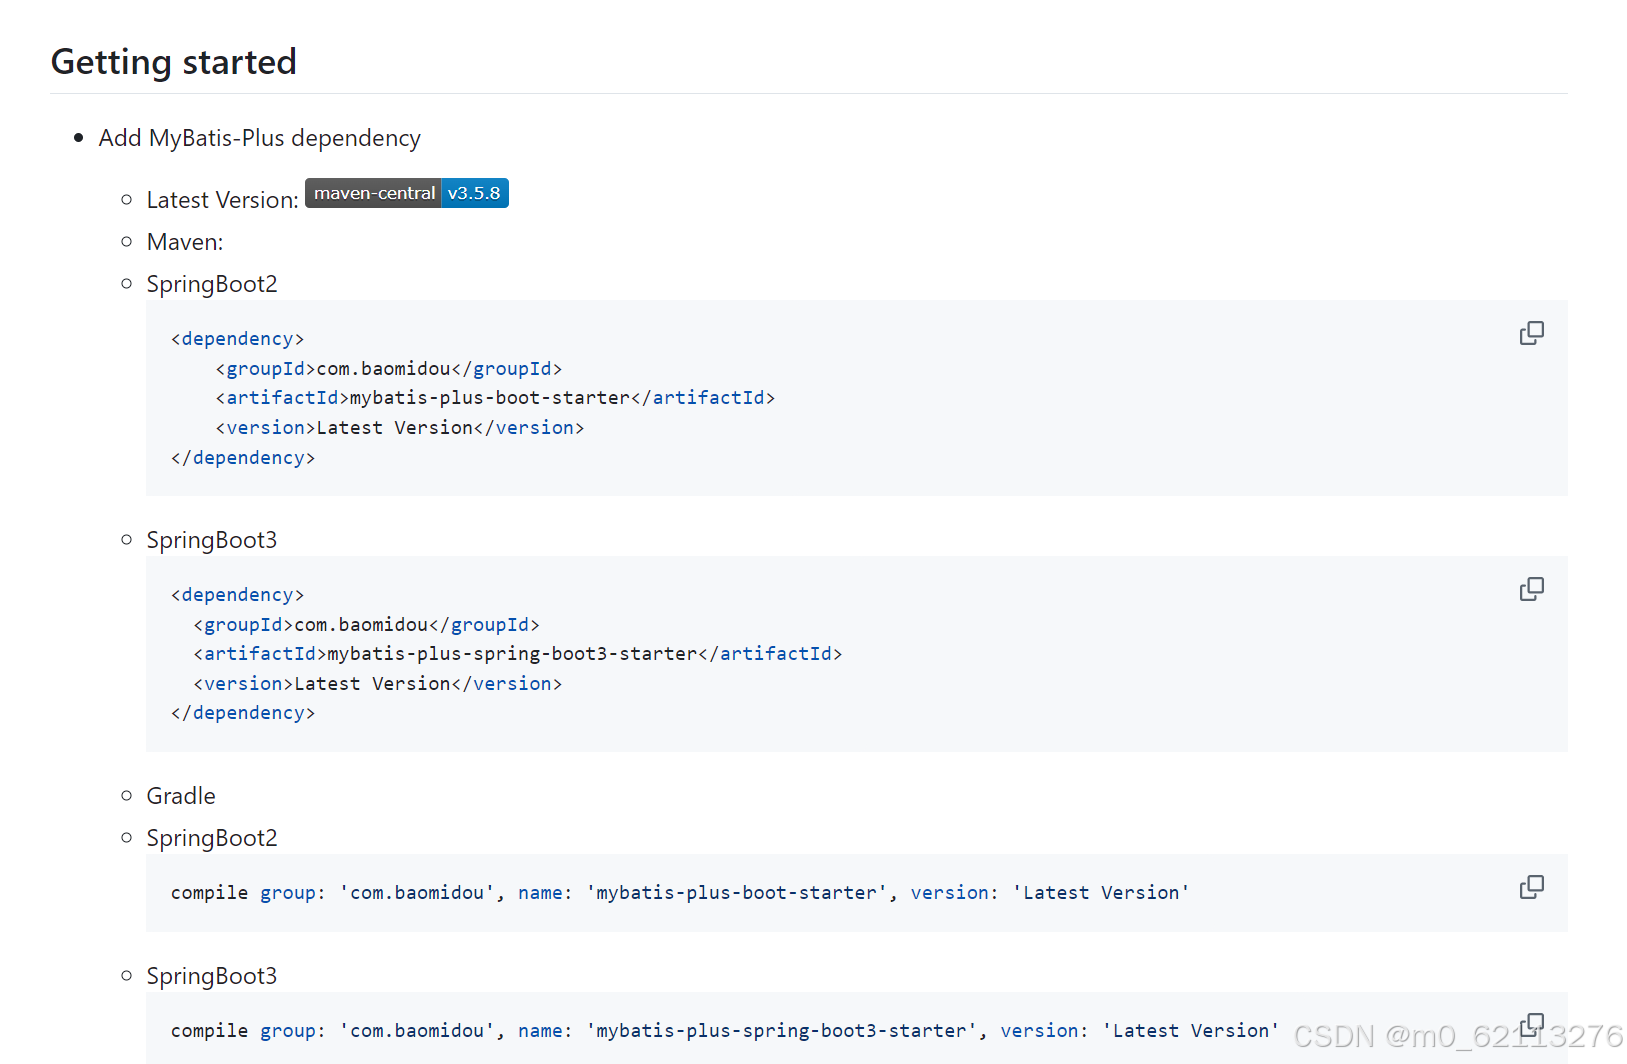The image size is (1627, 1064).
Task: Click the Add MyBatis-Plus dependency list item
Action: pos(259,138)
